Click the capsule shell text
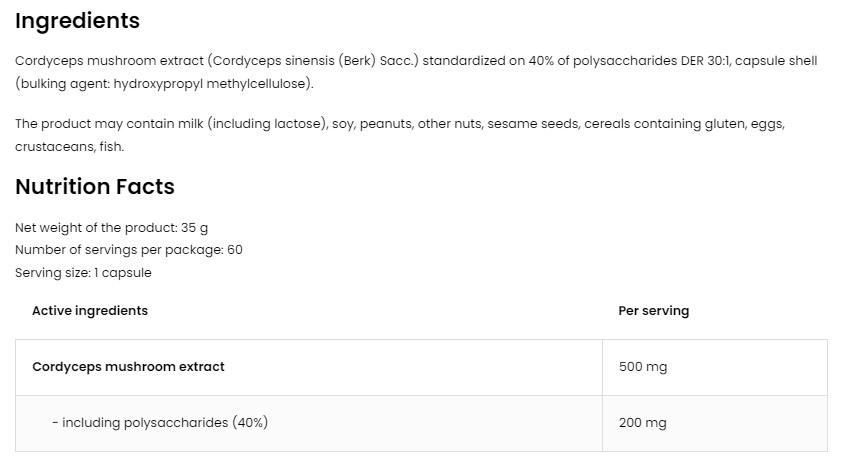Viewport: 842px width, 468px height. tap(776, 61)
